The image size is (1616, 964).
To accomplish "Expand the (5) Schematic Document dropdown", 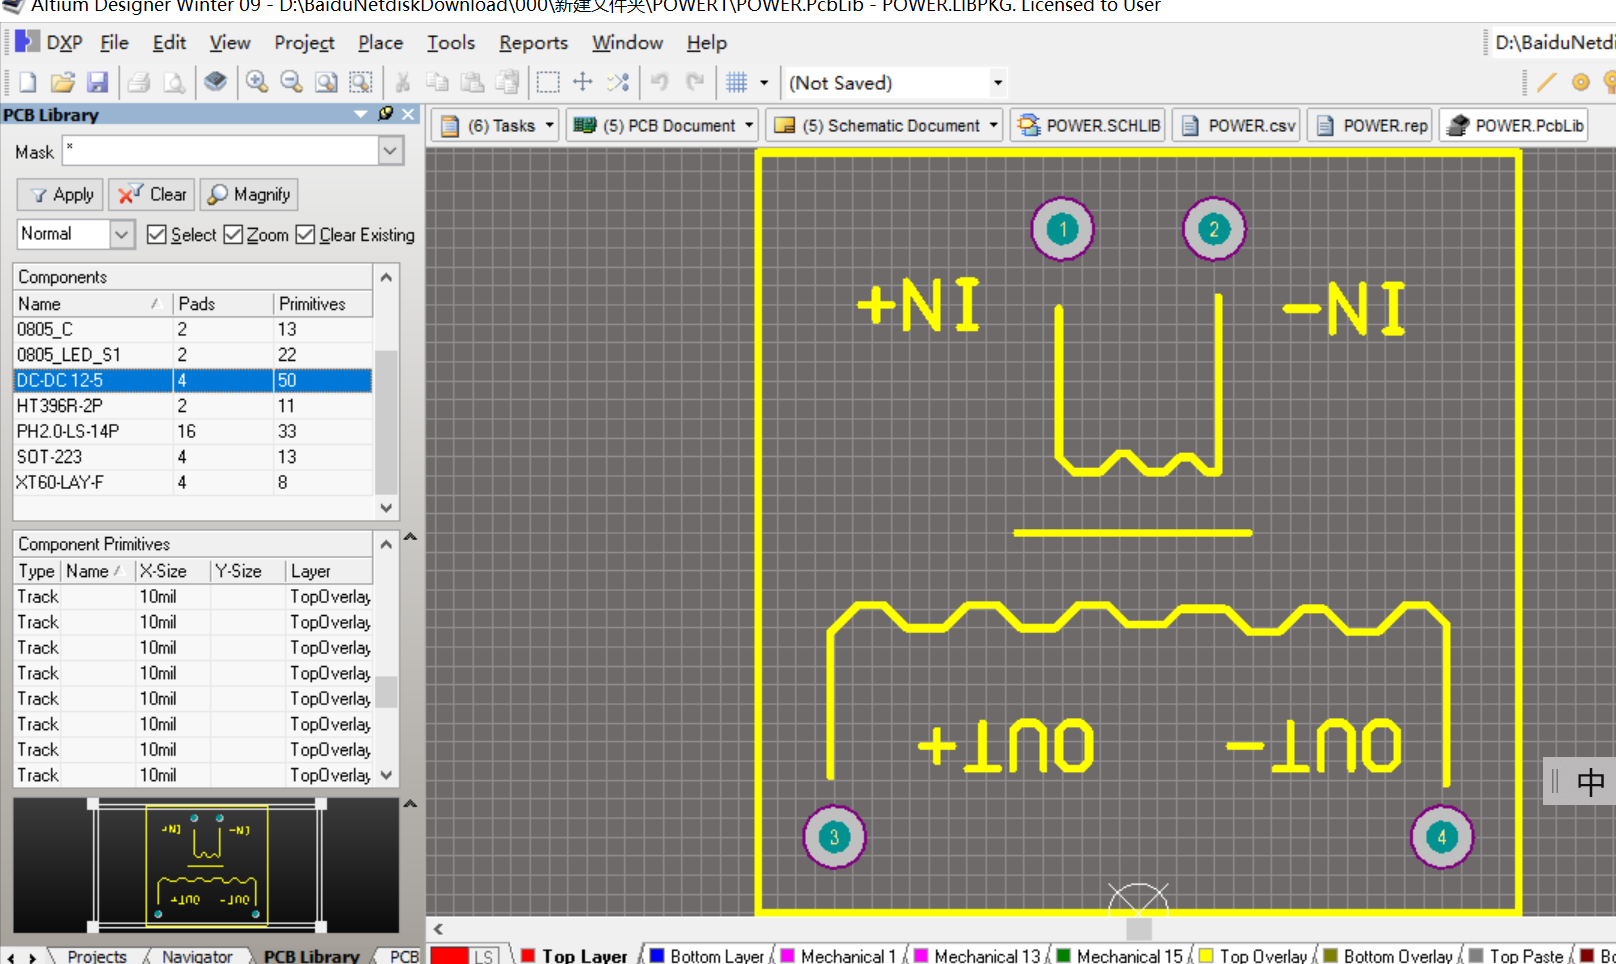I will [993, 125].
